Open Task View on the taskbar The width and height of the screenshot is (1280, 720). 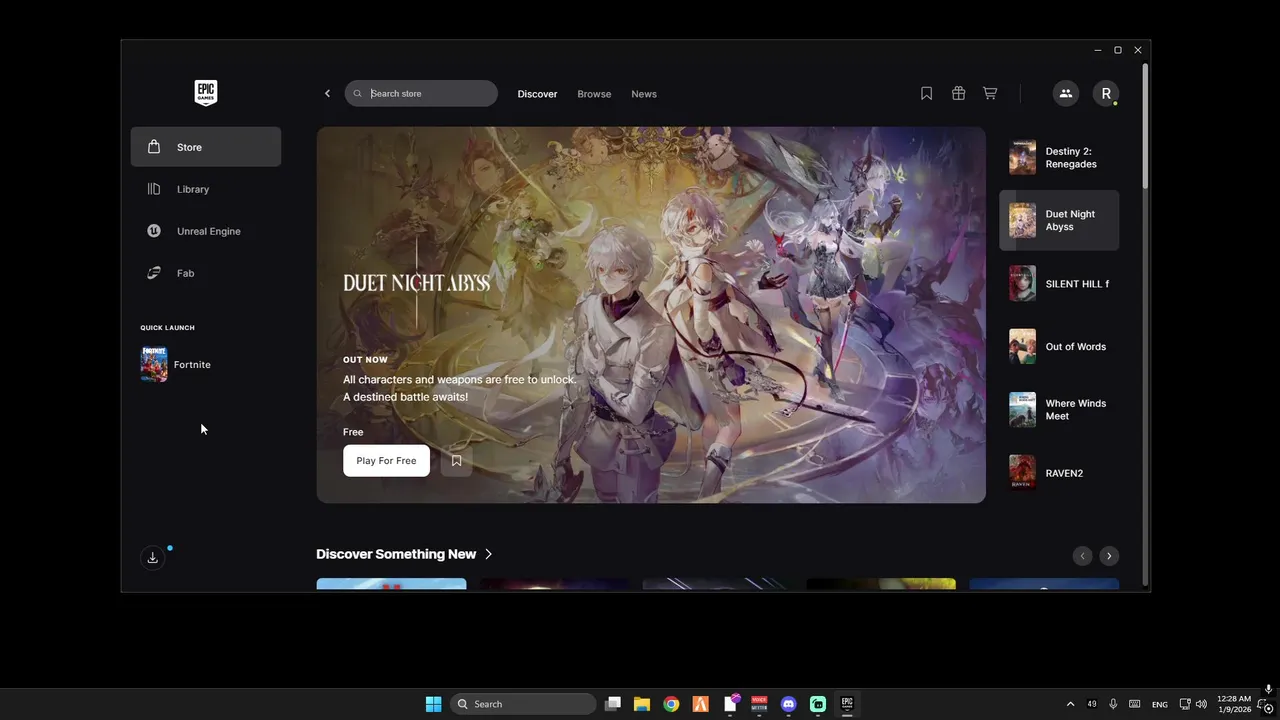[x=613, y=704]
